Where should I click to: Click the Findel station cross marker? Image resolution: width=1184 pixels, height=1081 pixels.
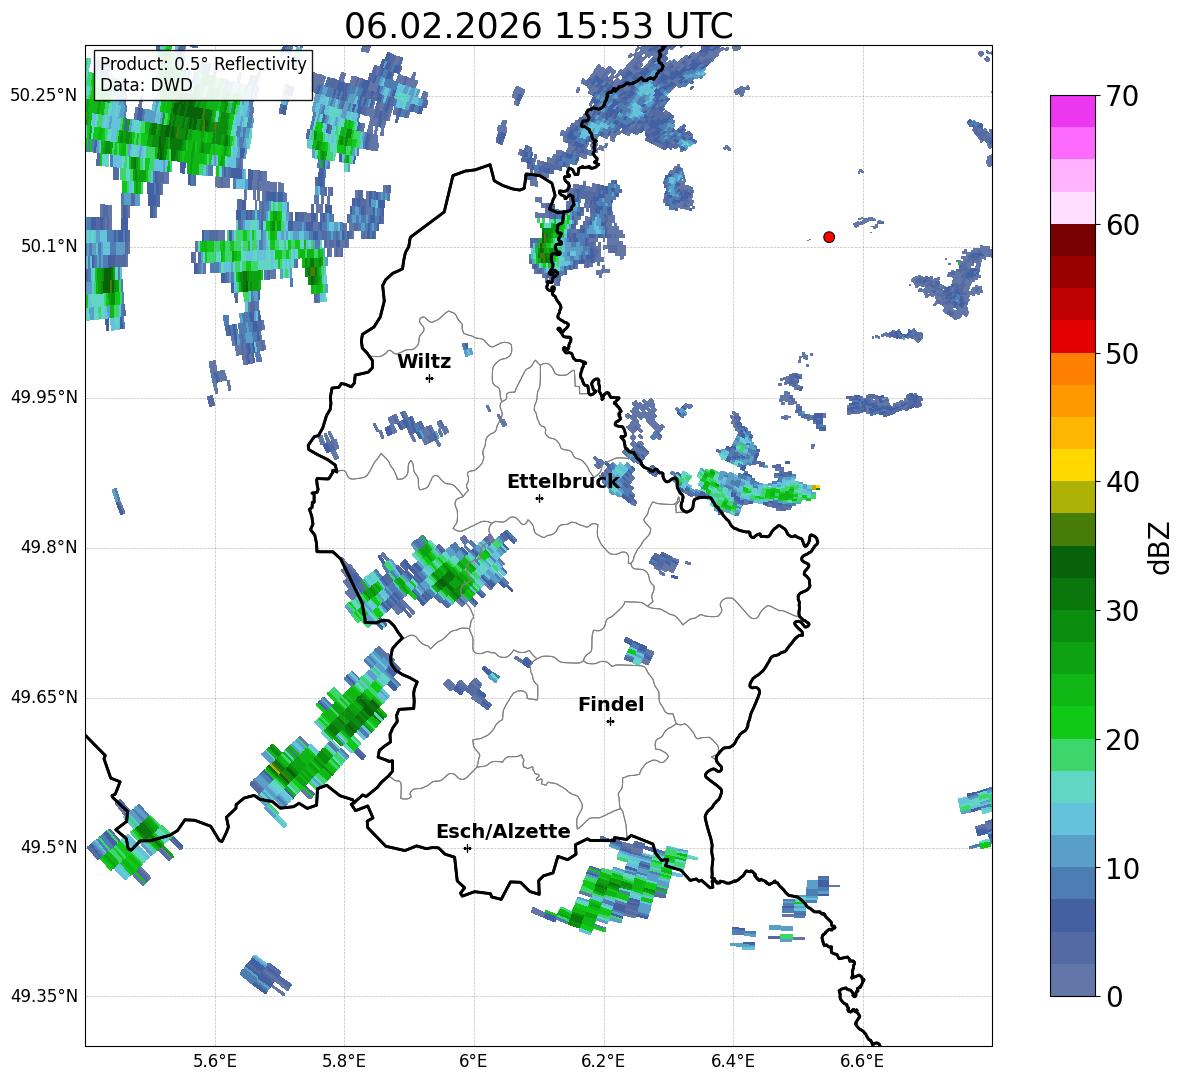[x=610, y=722]
